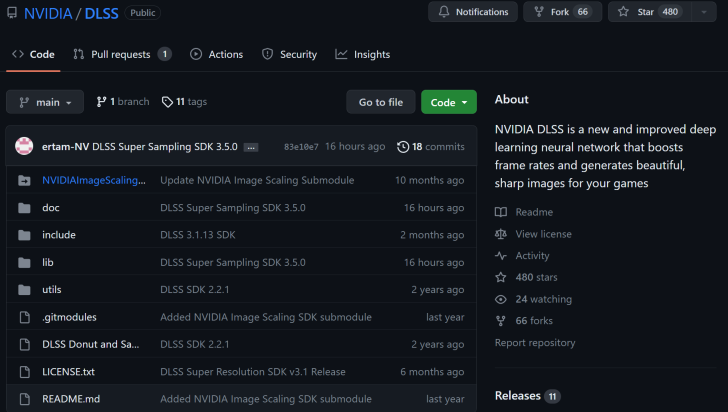Open the NVIDIA organization link
The height and width of the screenshot is (412, 728).
(48, 13)
